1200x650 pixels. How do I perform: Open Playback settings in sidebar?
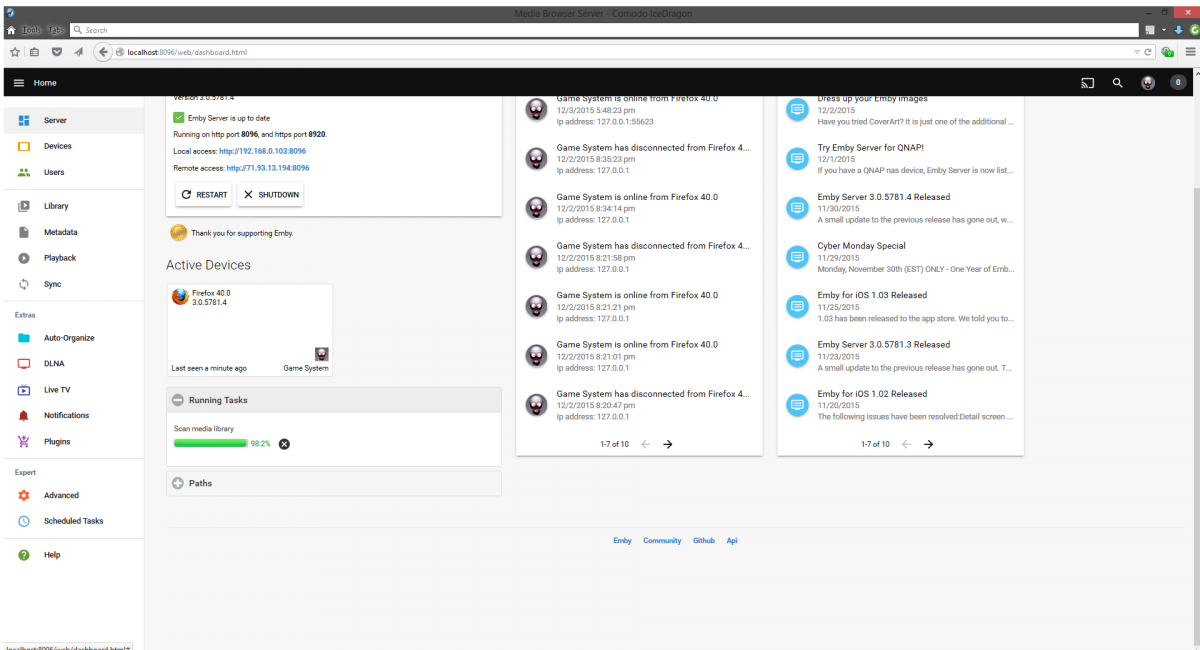click(72, 258)
